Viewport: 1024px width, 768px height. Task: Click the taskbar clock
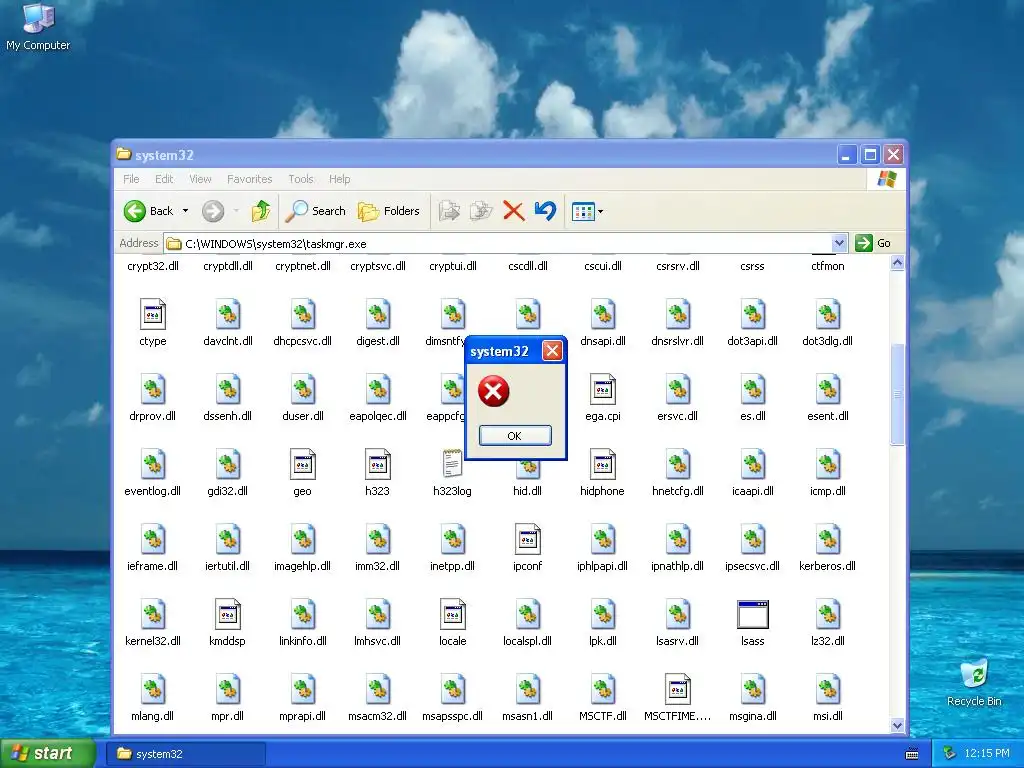(x=987, y=754)
